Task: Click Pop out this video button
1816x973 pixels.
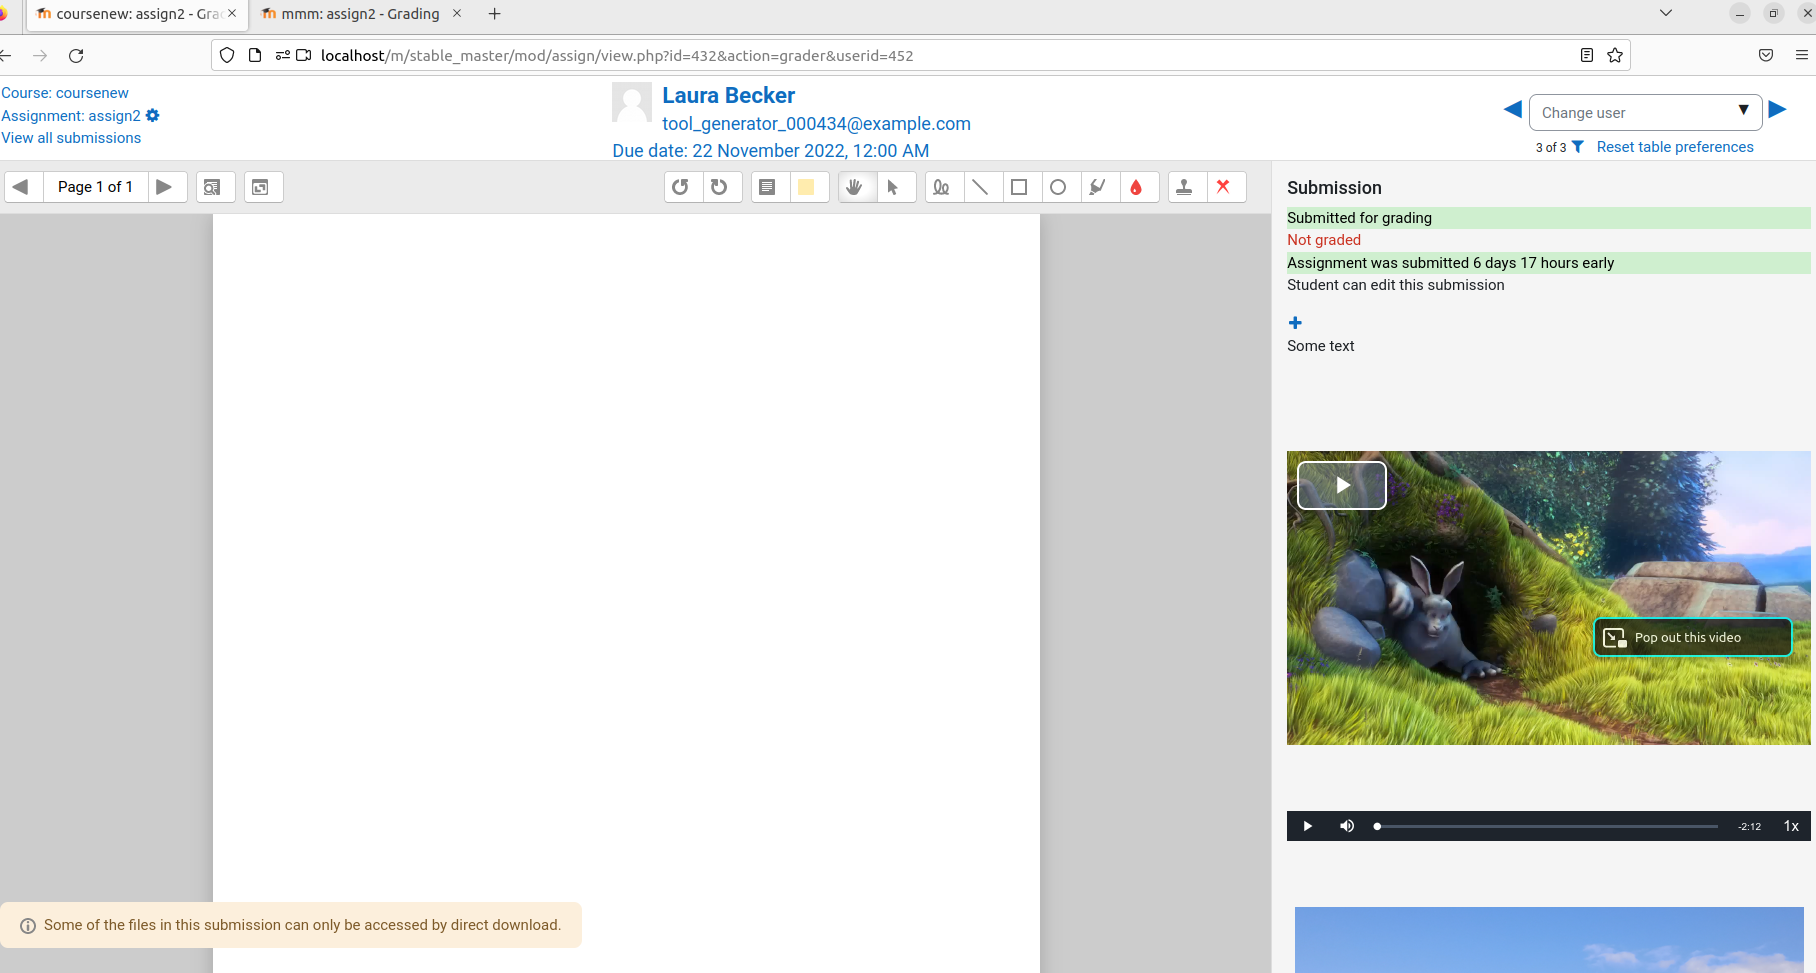Action: tap(1692, 637)
